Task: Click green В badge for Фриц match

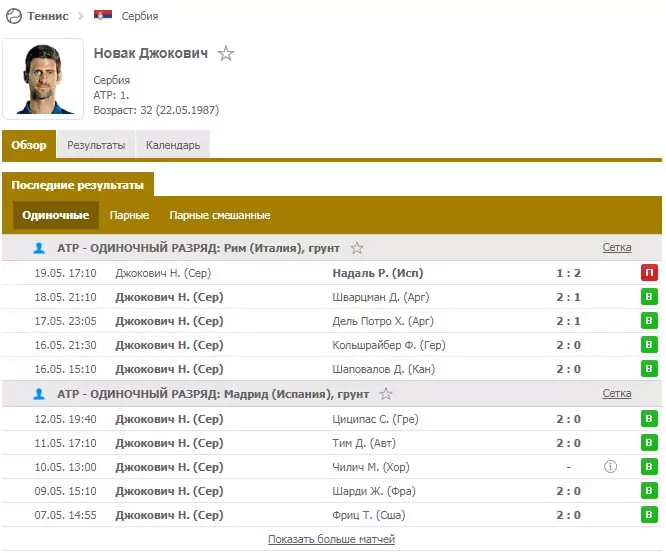Action: point(649,515)
